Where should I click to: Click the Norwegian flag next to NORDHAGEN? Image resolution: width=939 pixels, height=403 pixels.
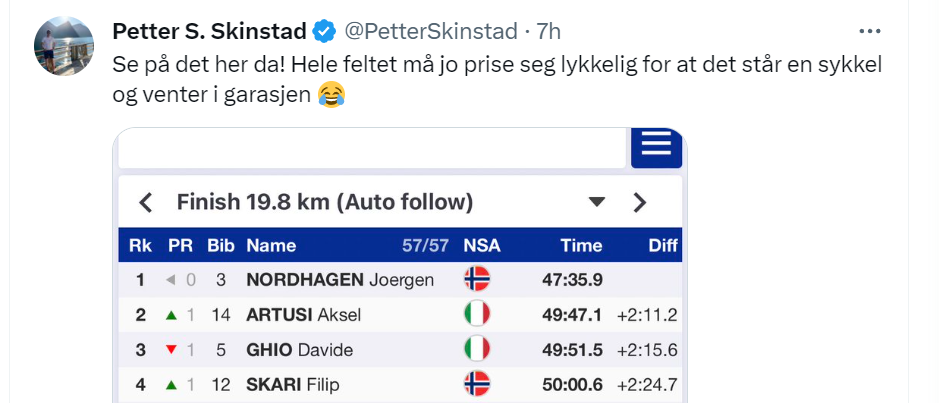[477, 280]
